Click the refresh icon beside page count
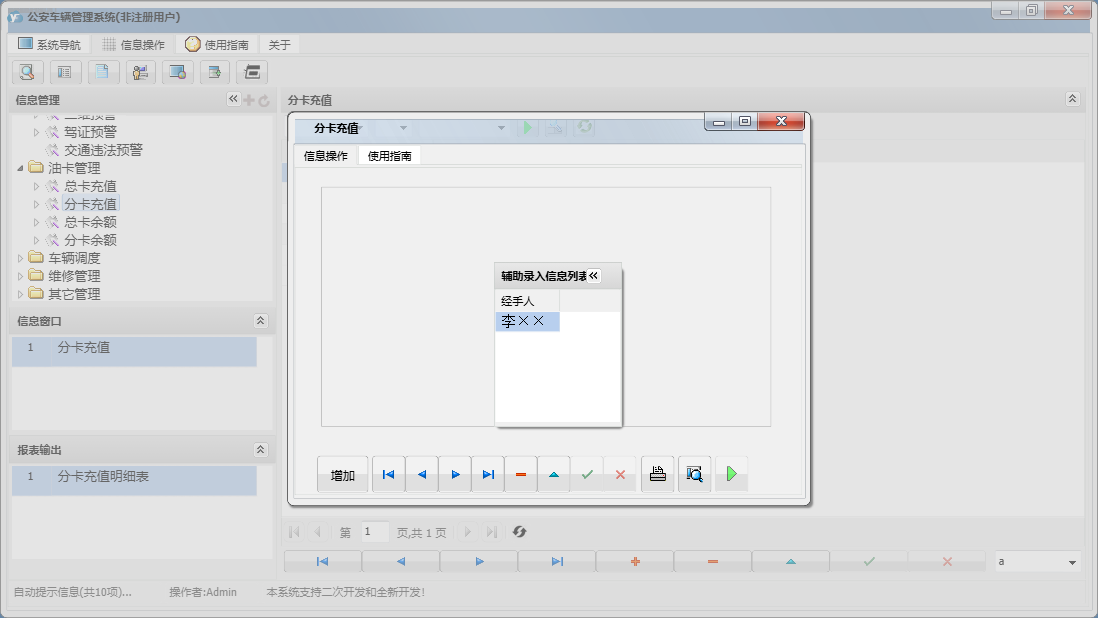Screen dimensions: 1098x618 (519, 532)
